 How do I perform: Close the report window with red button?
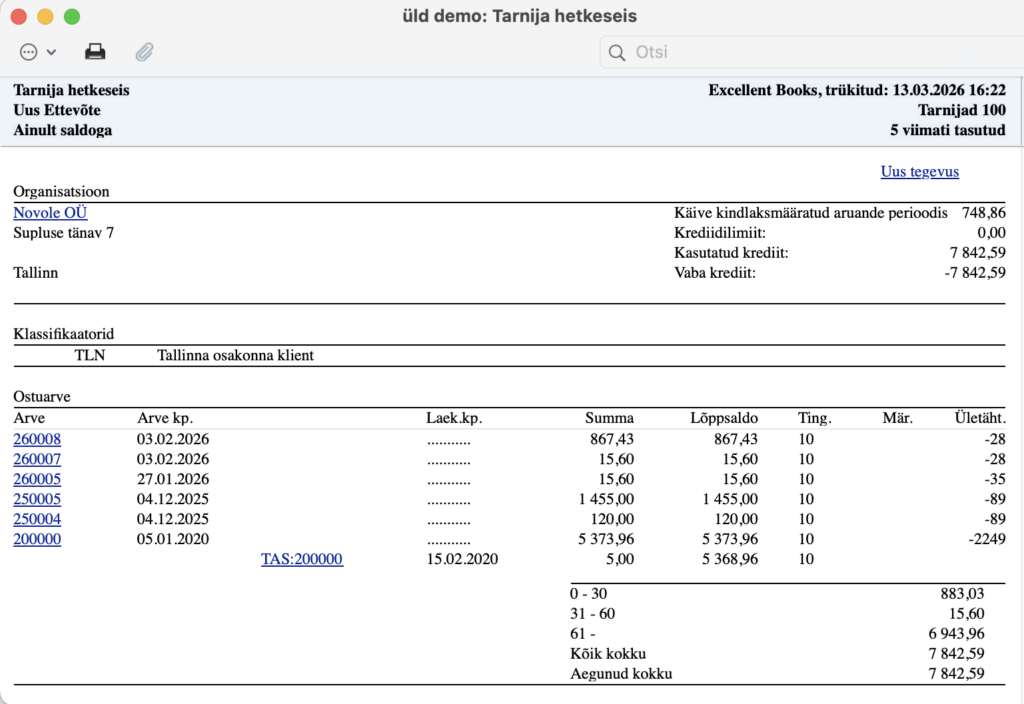pyautogui.click(x=19, y=17)
